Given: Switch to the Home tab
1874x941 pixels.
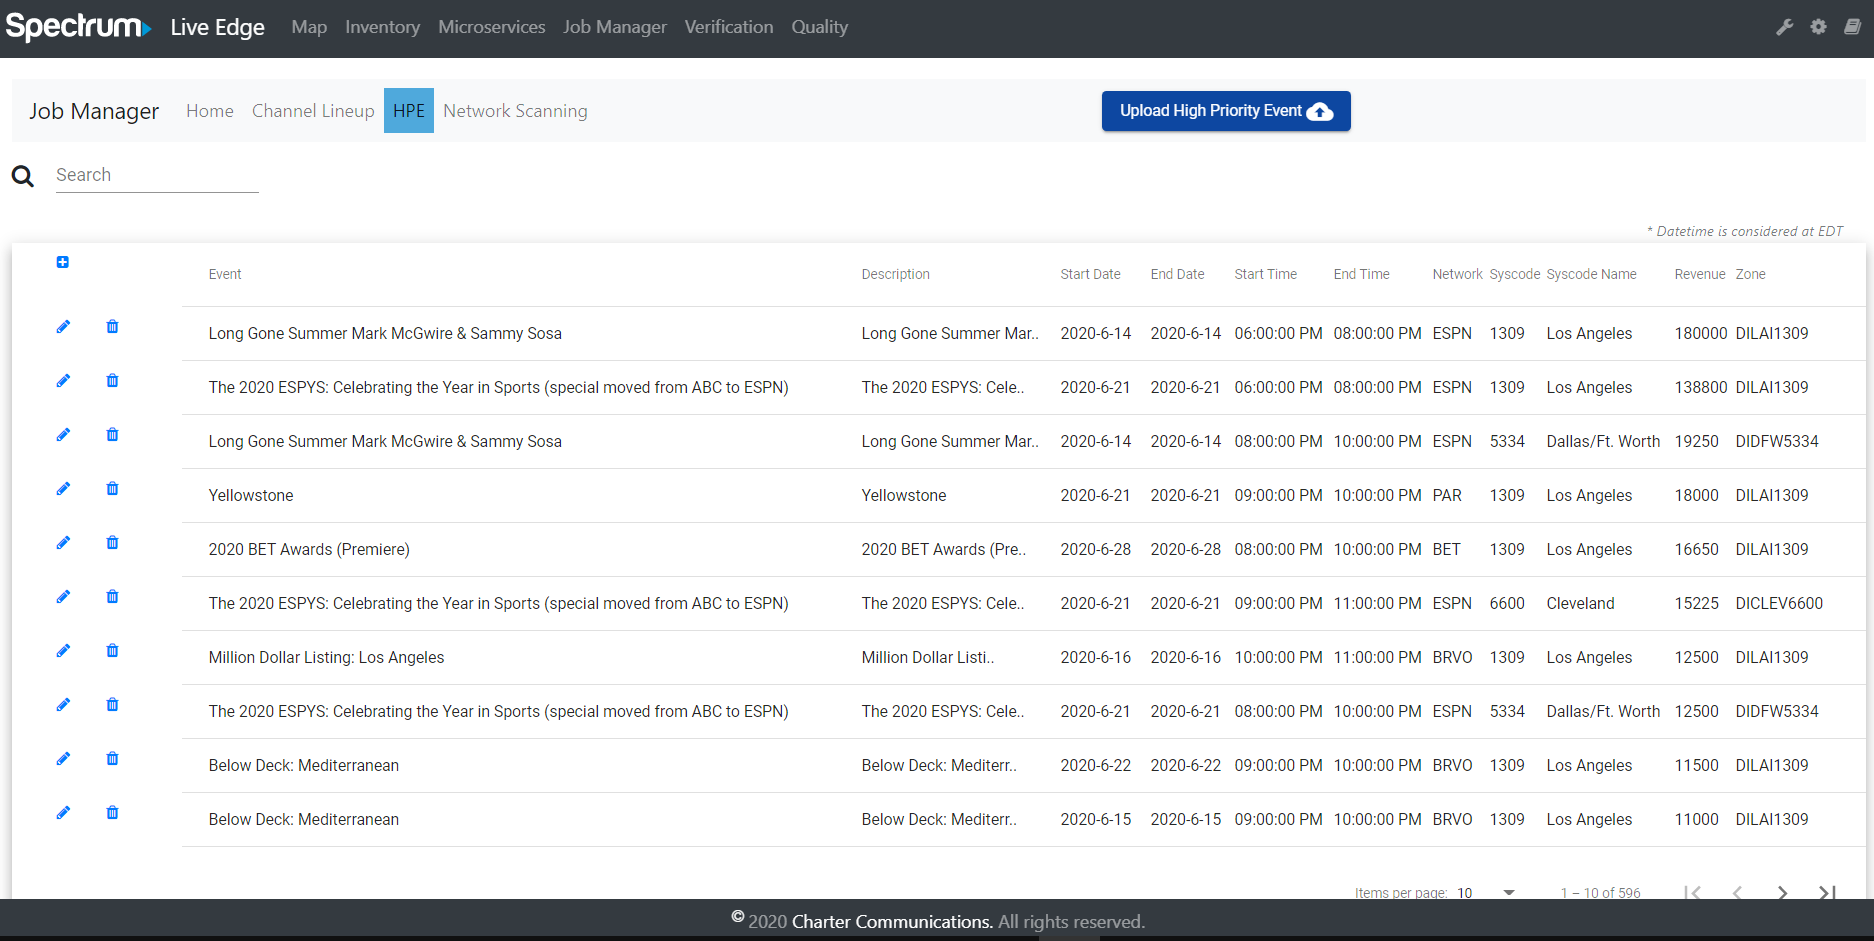Looking at the screenshot, I should click(x=210, y=111).
